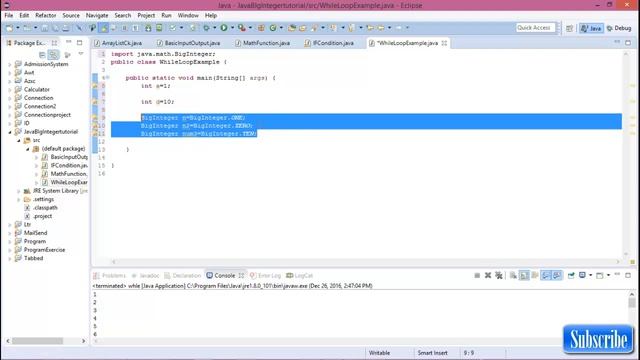Image resolution: width=640 pixels, height=360 pixels.
Task: Collapse the src folder node
Action: 19,140
